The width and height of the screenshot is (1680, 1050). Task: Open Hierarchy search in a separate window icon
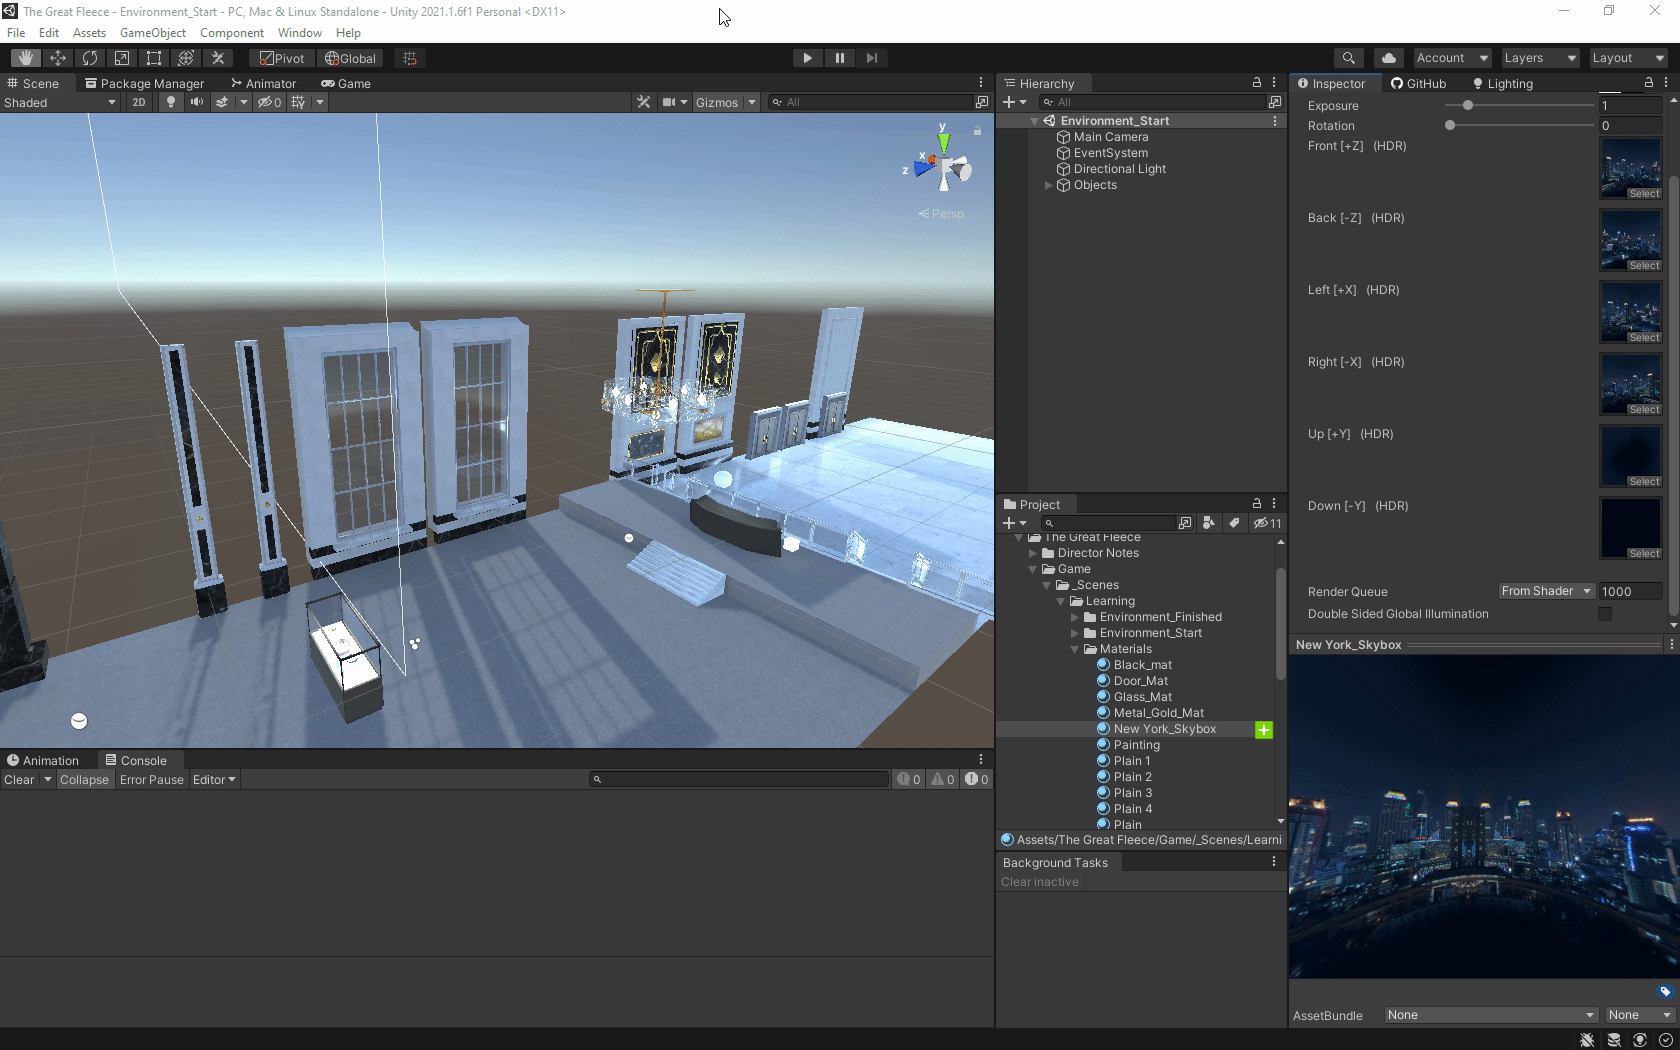coord(1275,102)
